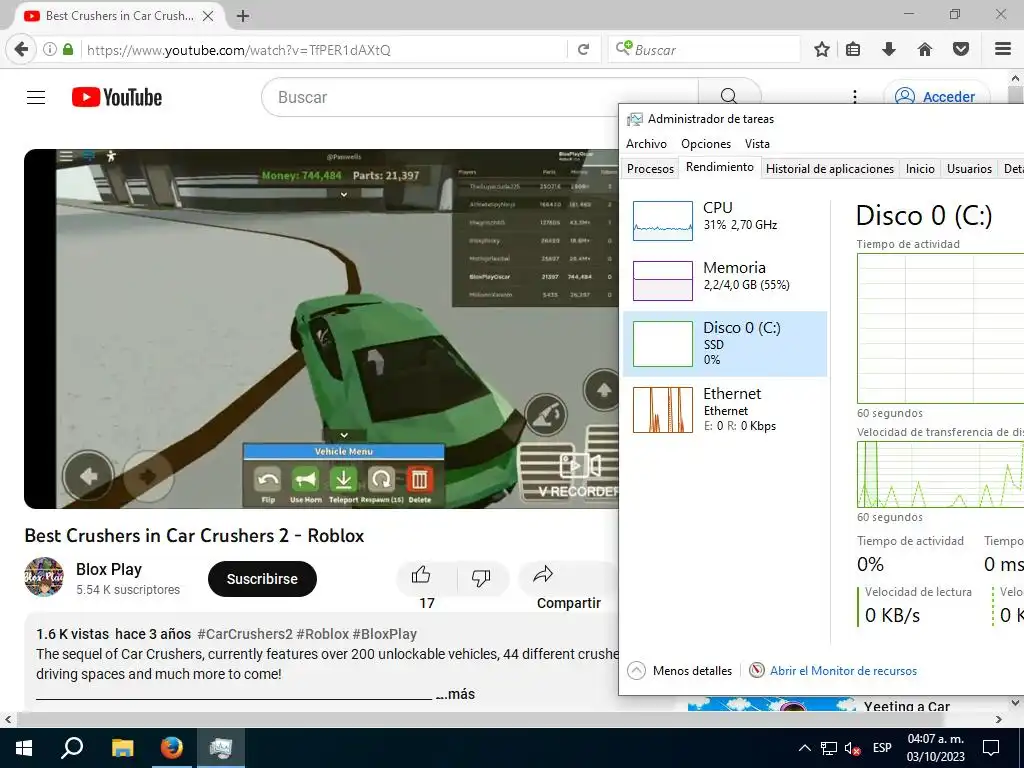1024x768 pixels.
Task: Click horizontal scrollbar right arrow
Action: 999,719
